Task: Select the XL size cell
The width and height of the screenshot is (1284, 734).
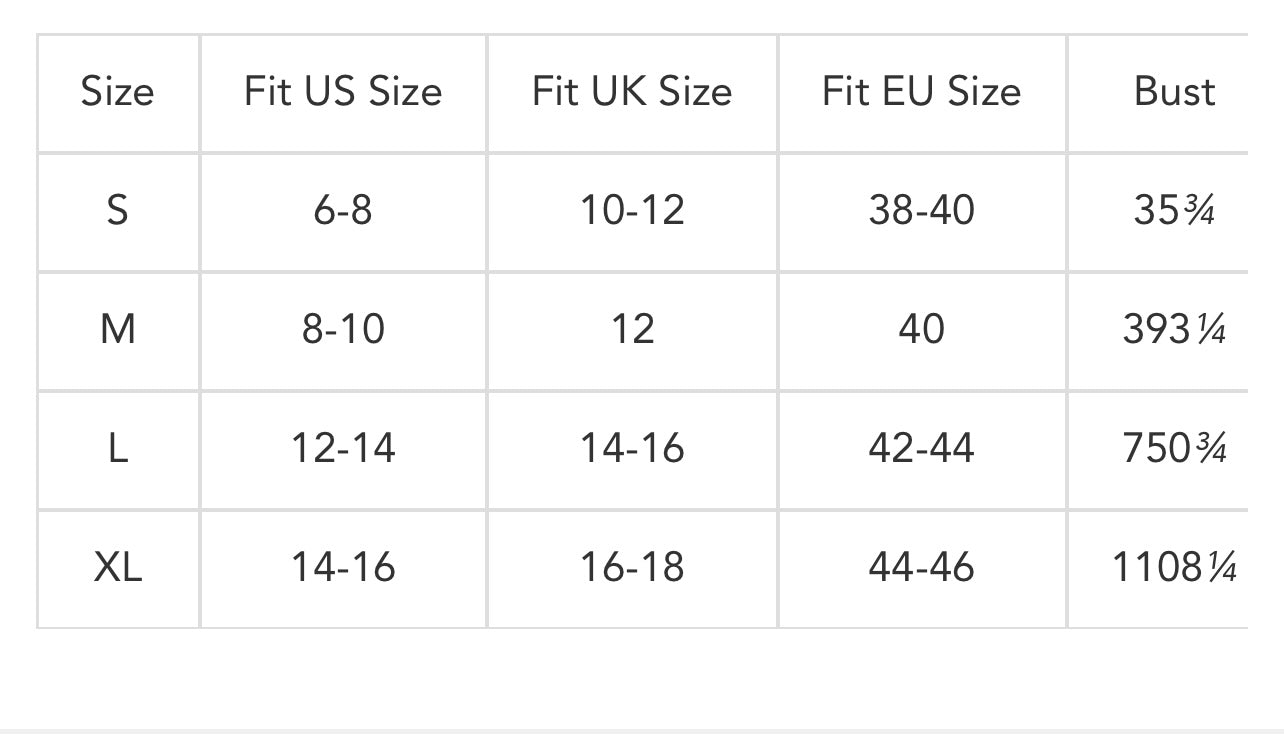Action: point(118,568)
